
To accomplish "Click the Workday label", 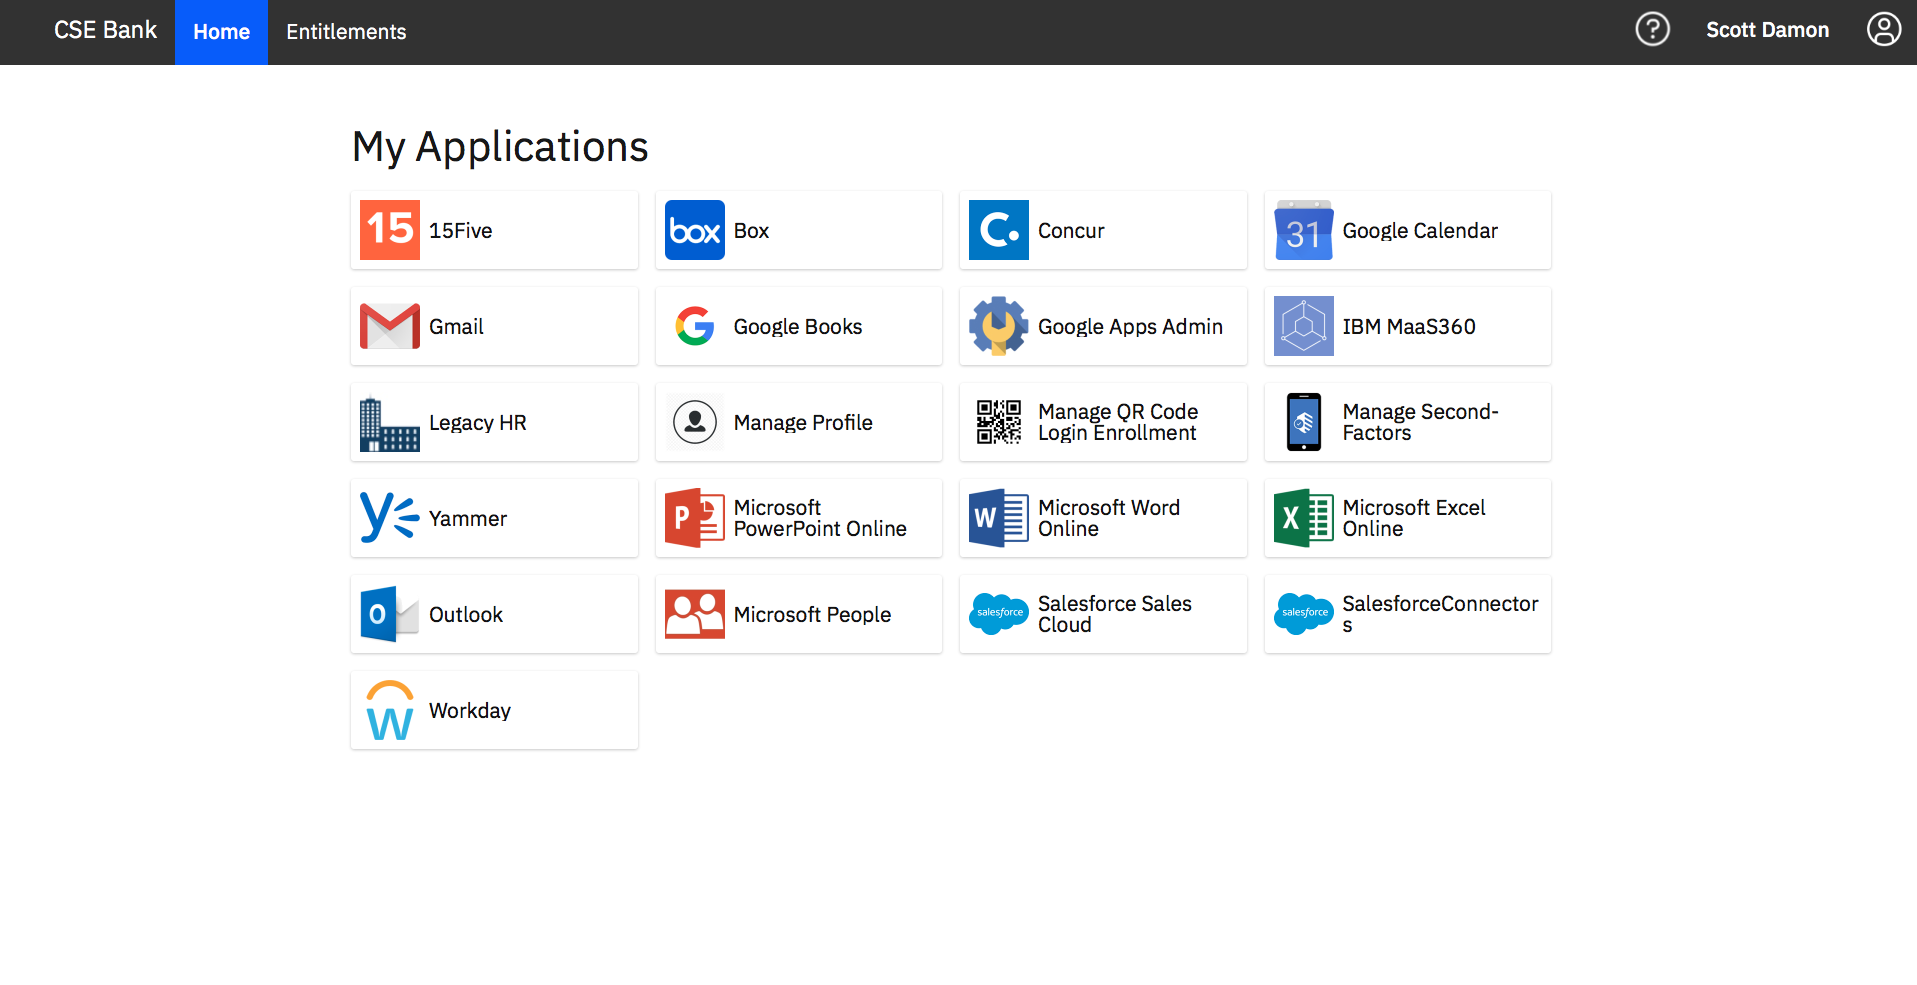I will tap(470, 711).
